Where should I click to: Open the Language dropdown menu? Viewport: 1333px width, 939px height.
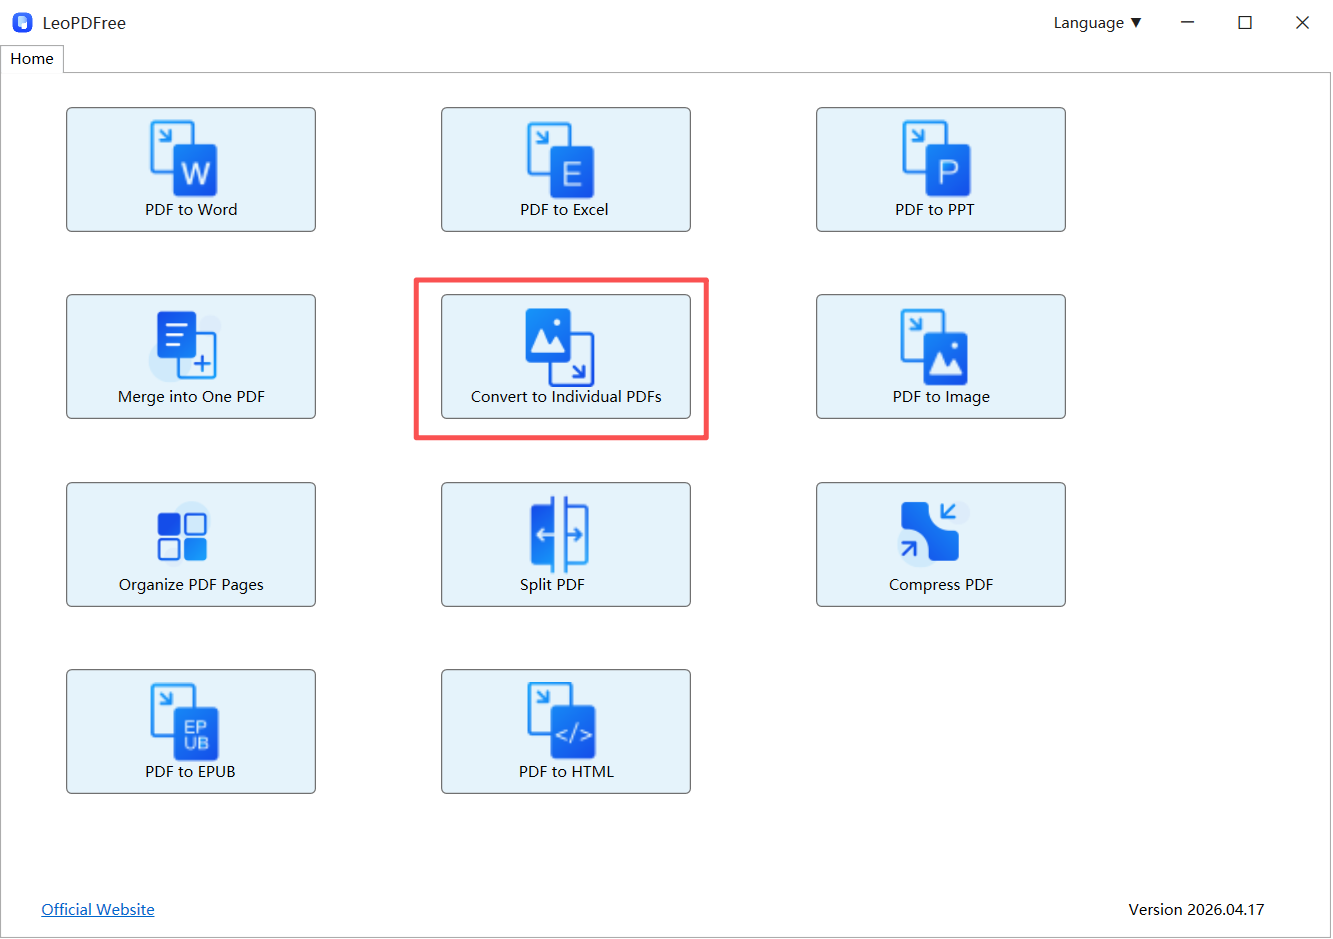(1097, 23)
